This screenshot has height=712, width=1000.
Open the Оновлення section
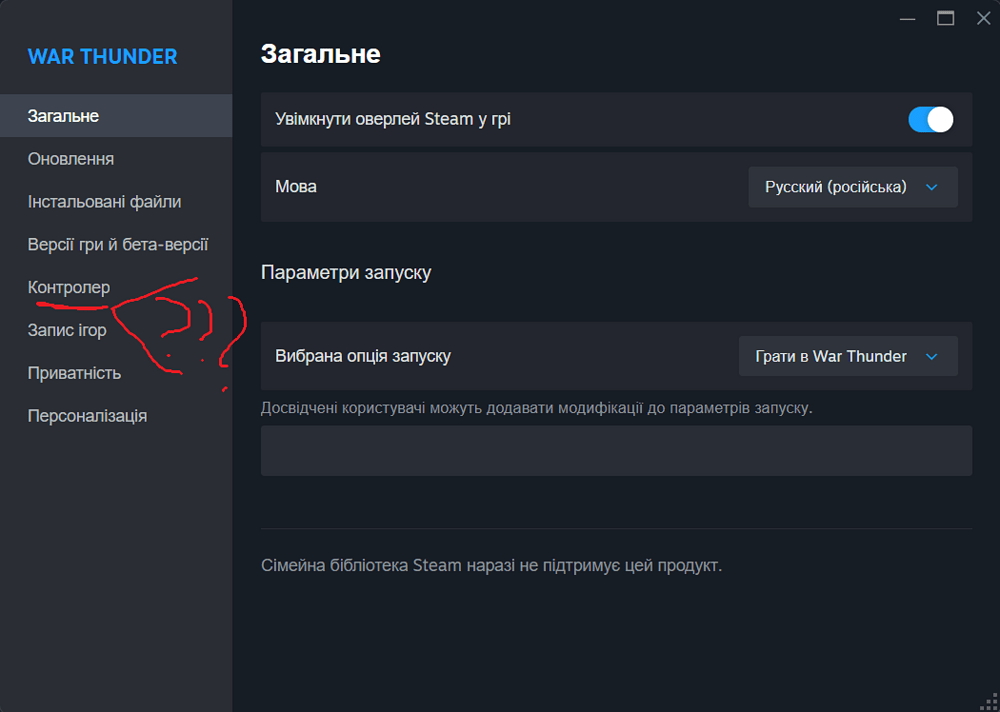click(116, 159)
